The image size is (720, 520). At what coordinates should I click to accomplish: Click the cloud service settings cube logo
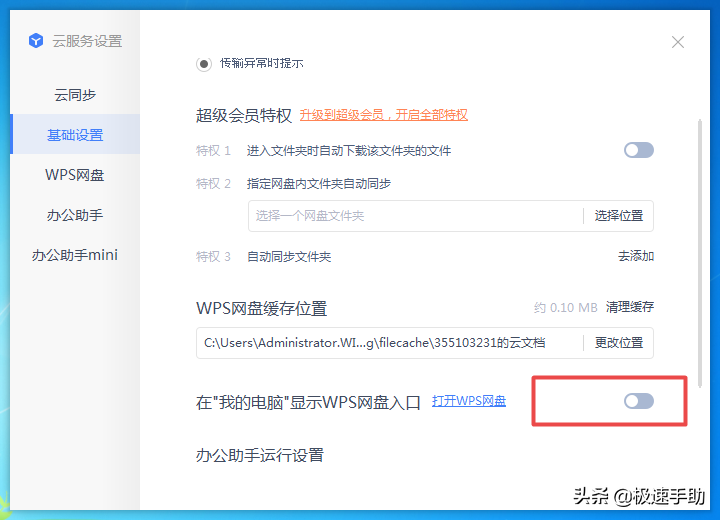click(x=36, y=40)
